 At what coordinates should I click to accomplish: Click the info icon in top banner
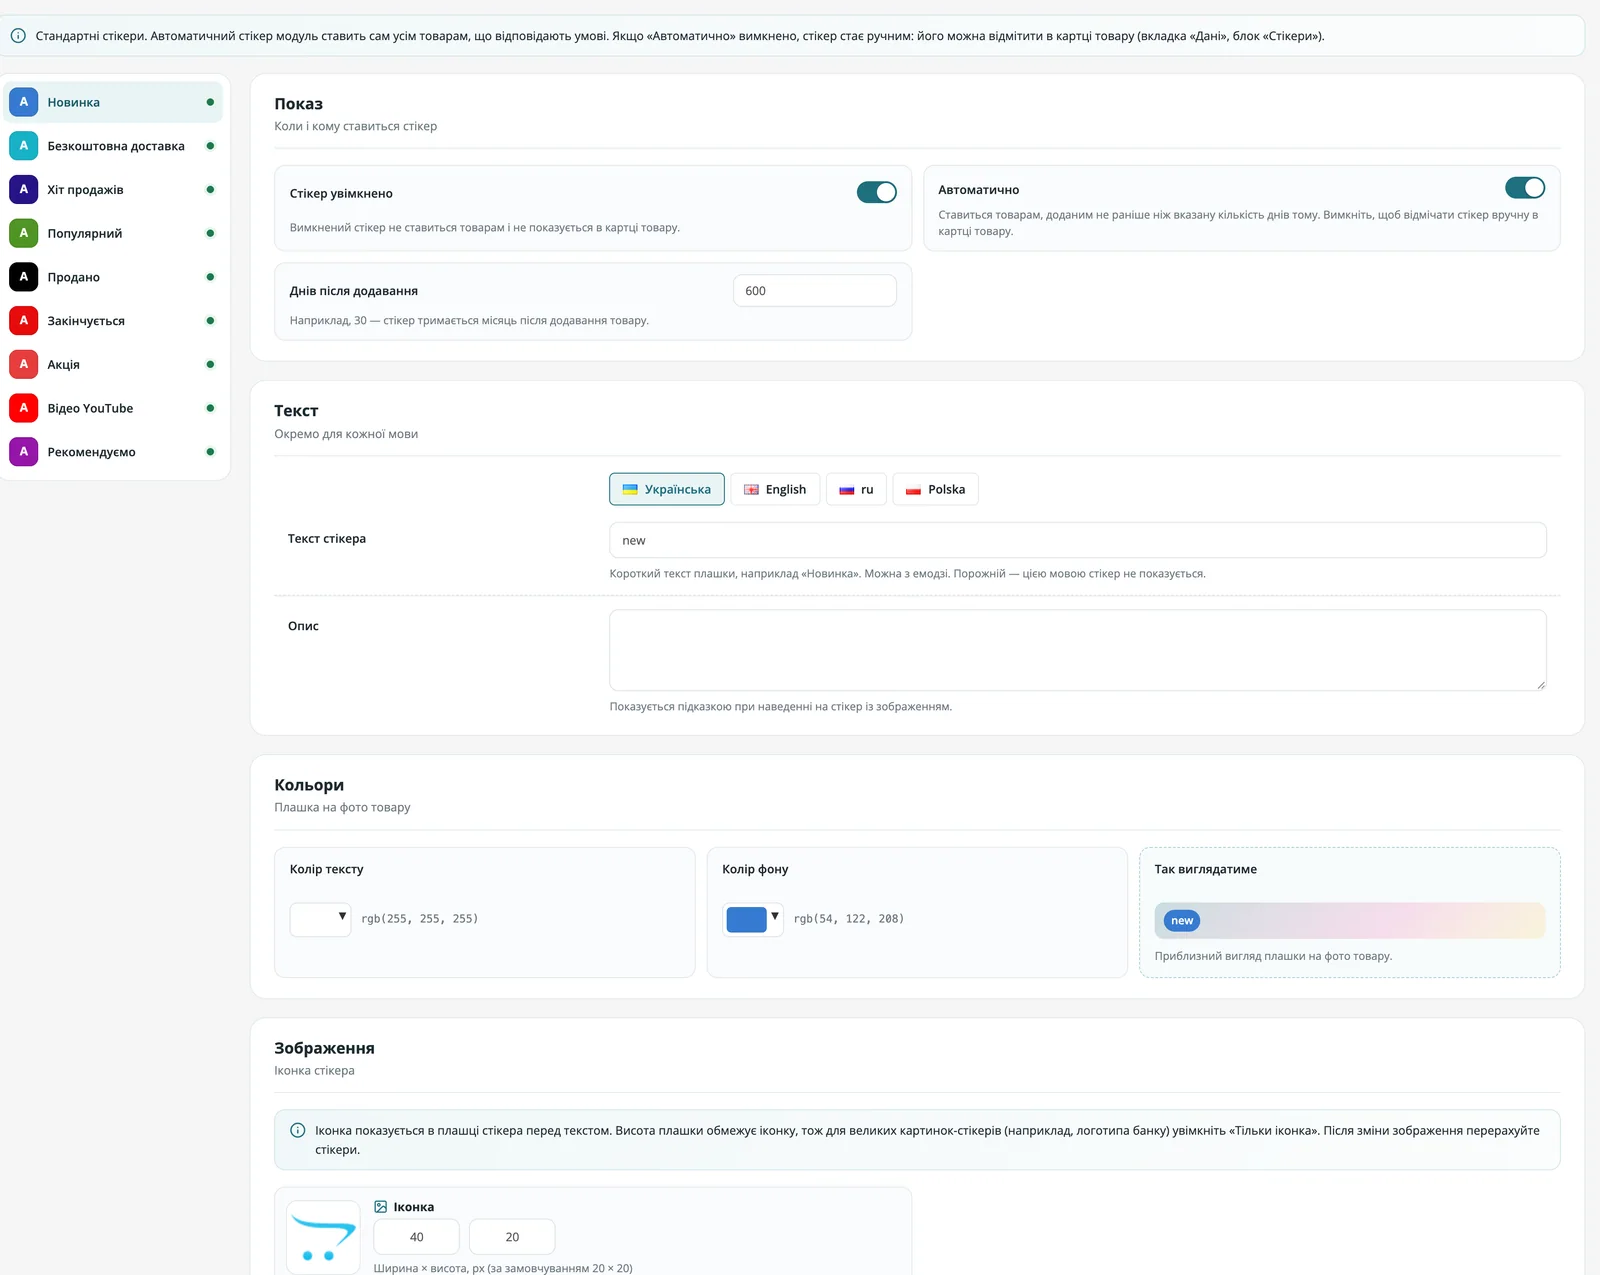18,36
